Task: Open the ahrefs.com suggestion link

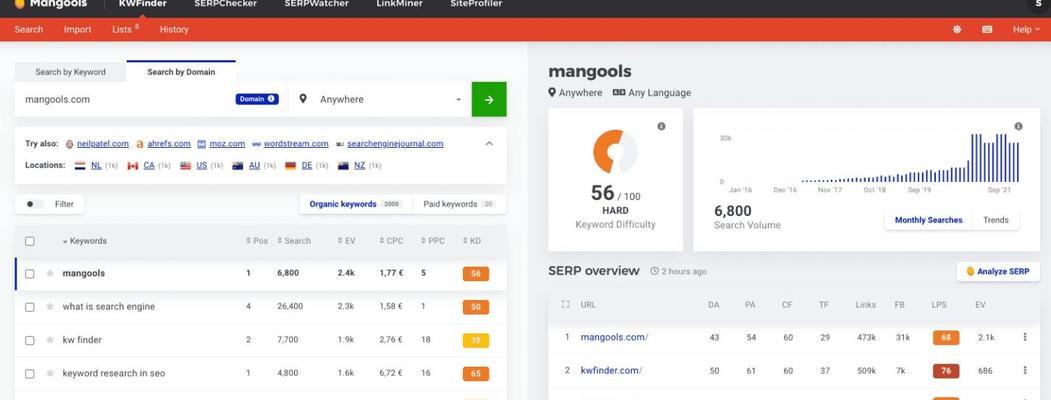Action: coord(169,143)
